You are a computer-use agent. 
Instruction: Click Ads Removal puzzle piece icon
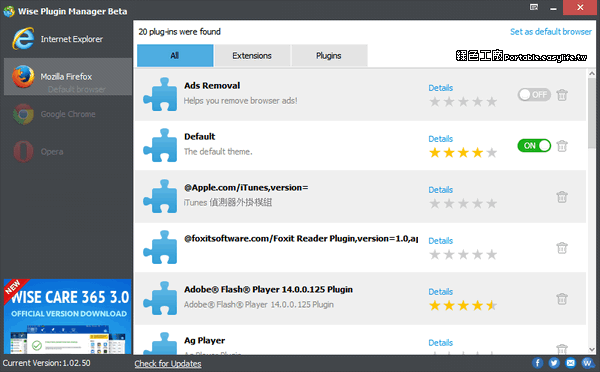(x=160, y=95)
